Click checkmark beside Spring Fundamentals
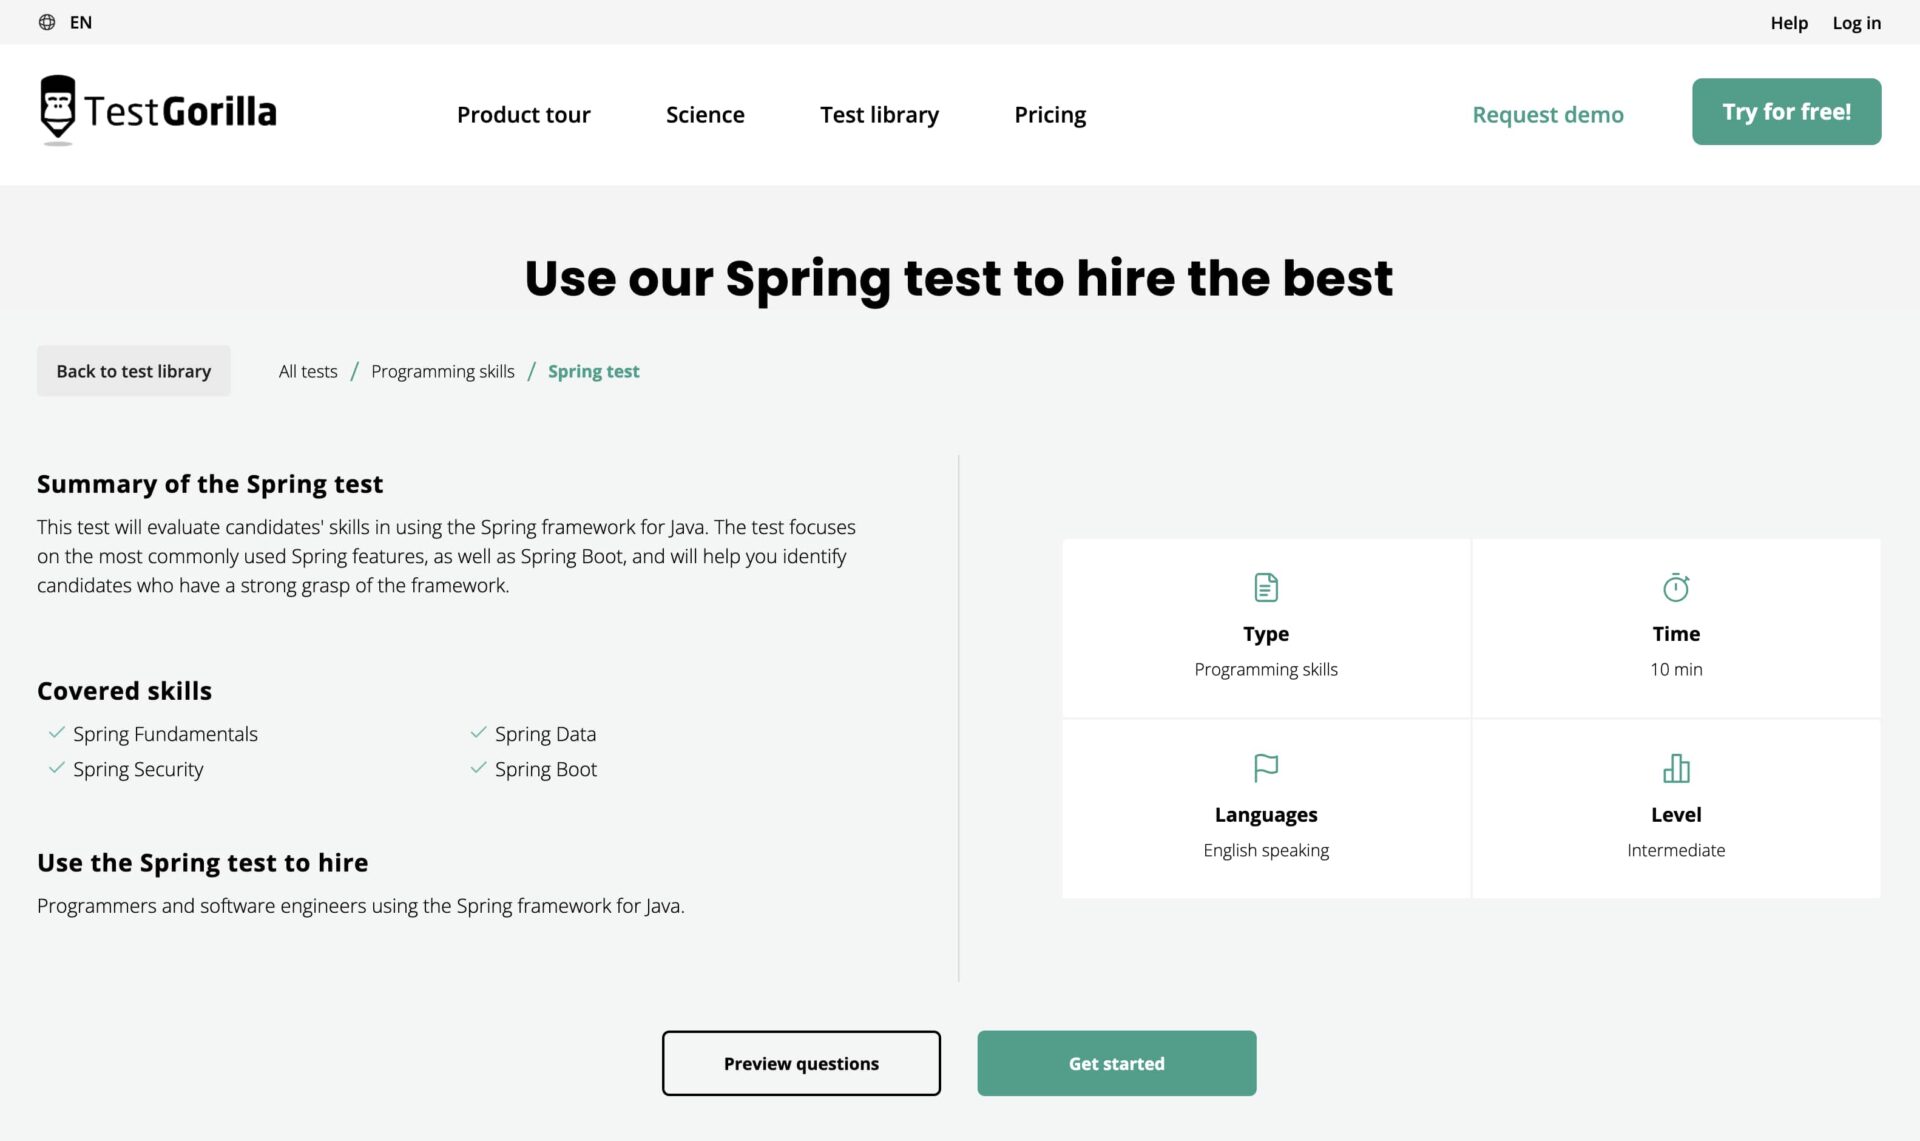1920x1141 pixels. tap(57, 733)
